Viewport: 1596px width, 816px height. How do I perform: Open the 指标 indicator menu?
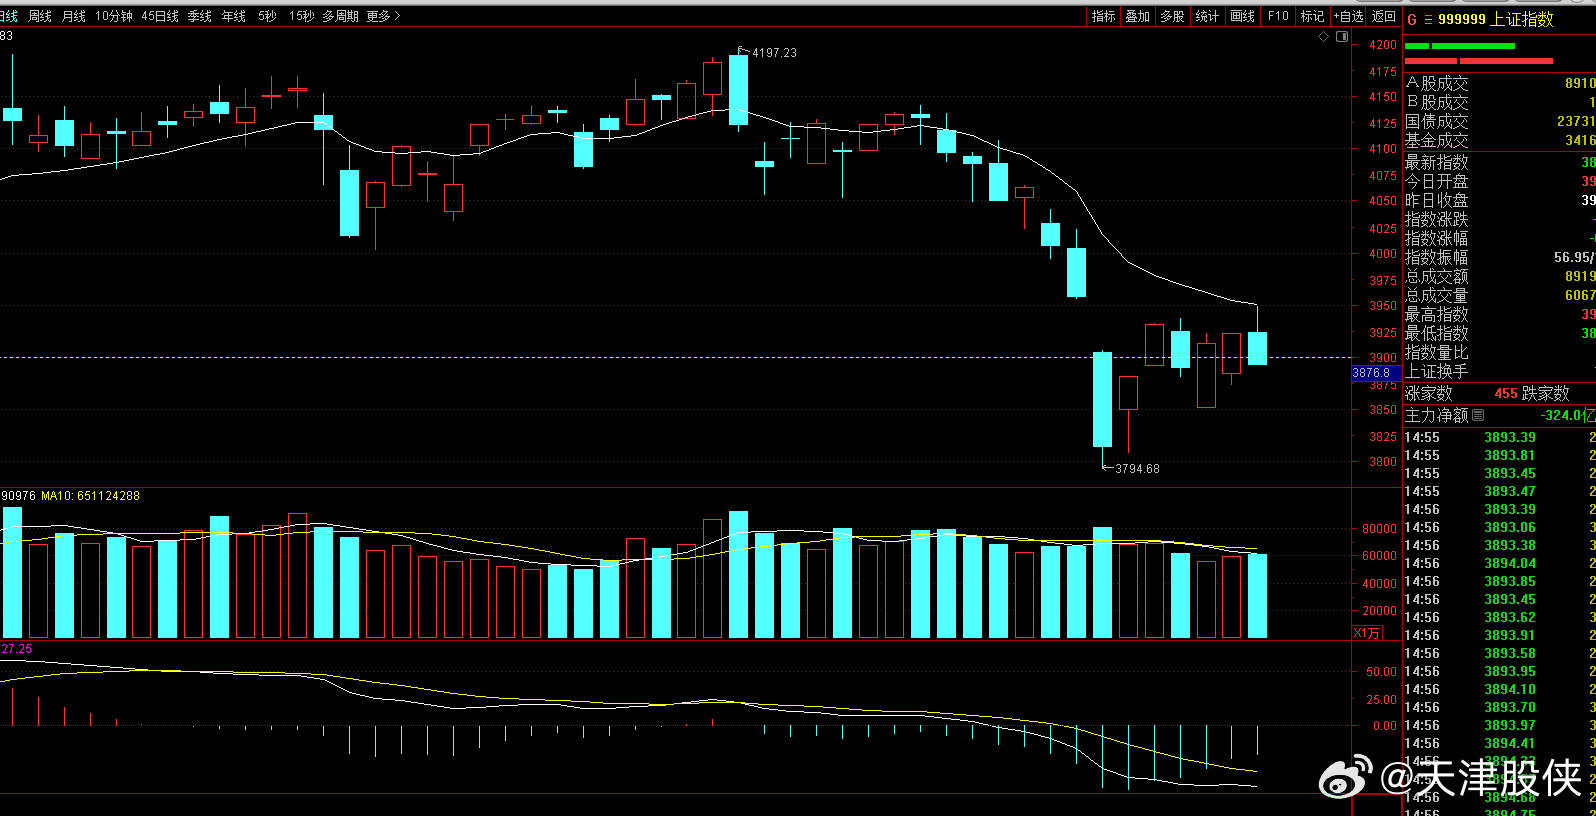pos(1104,16)
